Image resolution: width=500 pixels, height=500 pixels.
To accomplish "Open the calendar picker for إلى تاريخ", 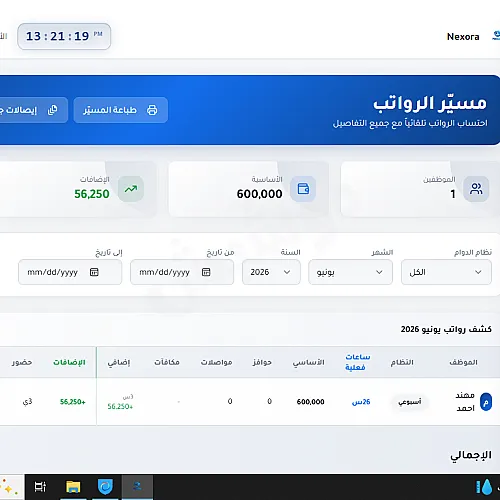I will (x=94, y=272).
